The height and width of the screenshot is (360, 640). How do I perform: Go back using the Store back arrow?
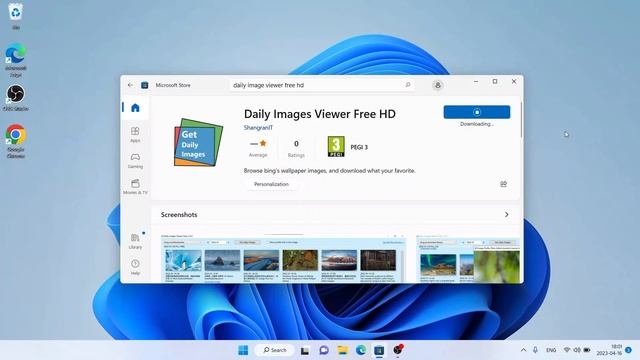(130, 85)
